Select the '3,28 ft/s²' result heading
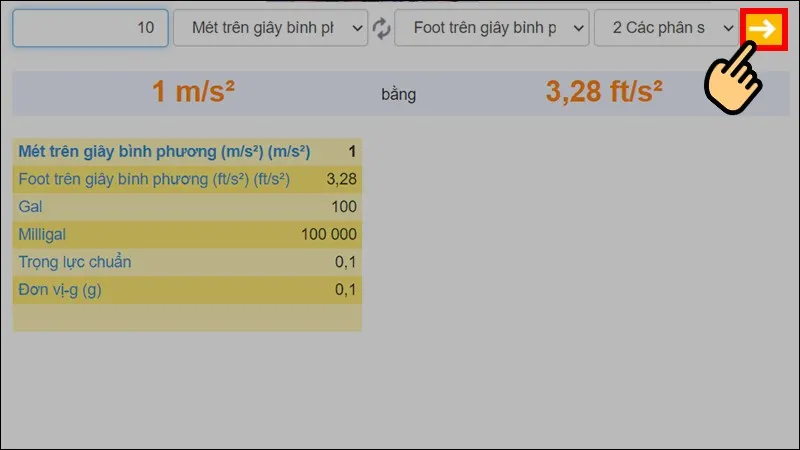The height and width of the screenshot is (450, 800). click(x=604, y=92)
